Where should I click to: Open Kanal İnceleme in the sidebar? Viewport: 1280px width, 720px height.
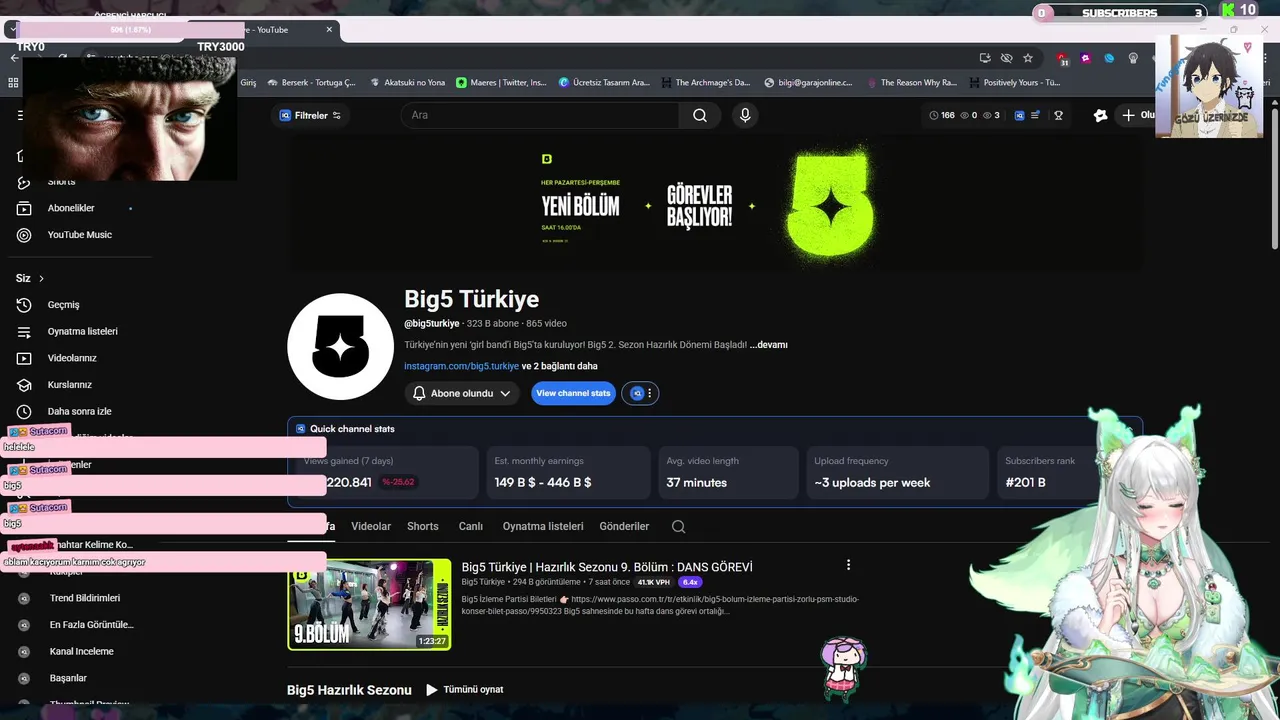[x=81, y=651]
